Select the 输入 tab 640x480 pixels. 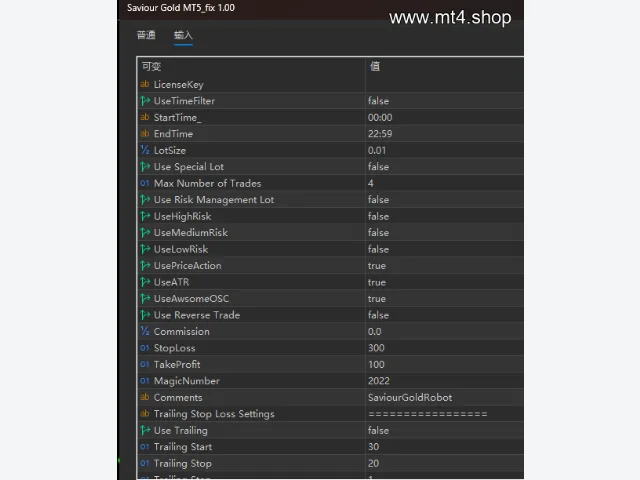tap(183, 35)
